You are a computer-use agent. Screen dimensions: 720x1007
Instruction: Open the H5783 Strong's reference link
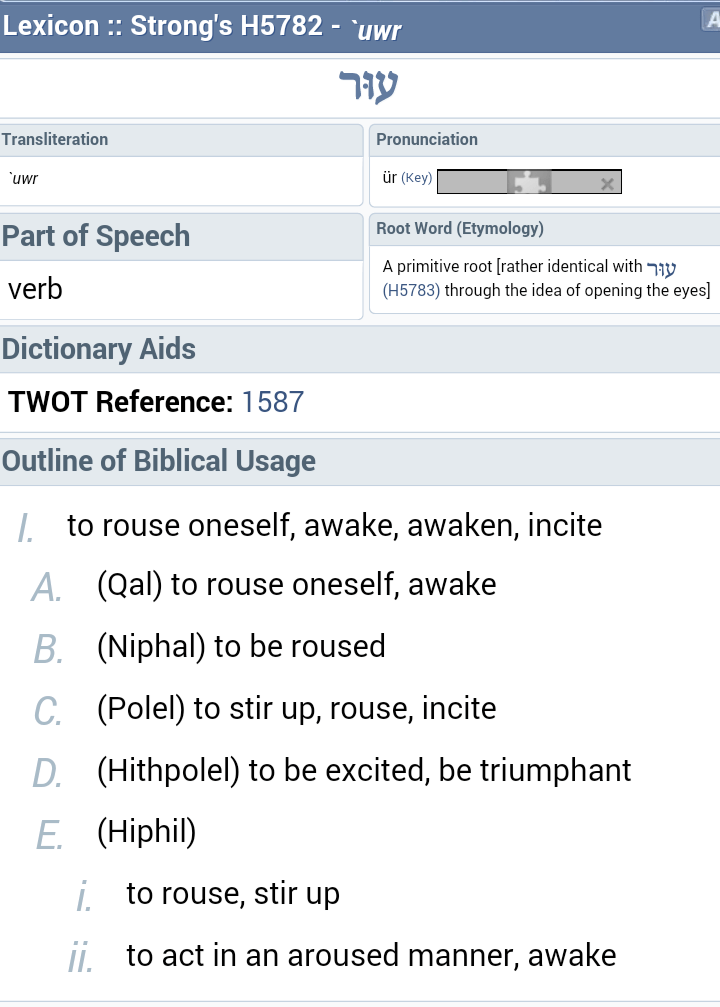411,291
